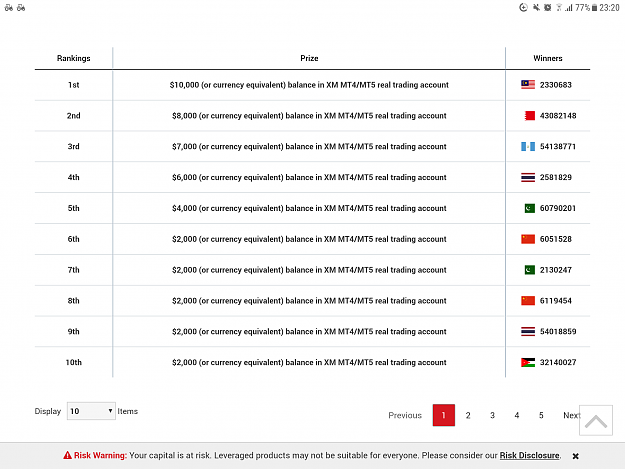
Task: Click winner account number 2130247
Action: click(x=556, y=270)
